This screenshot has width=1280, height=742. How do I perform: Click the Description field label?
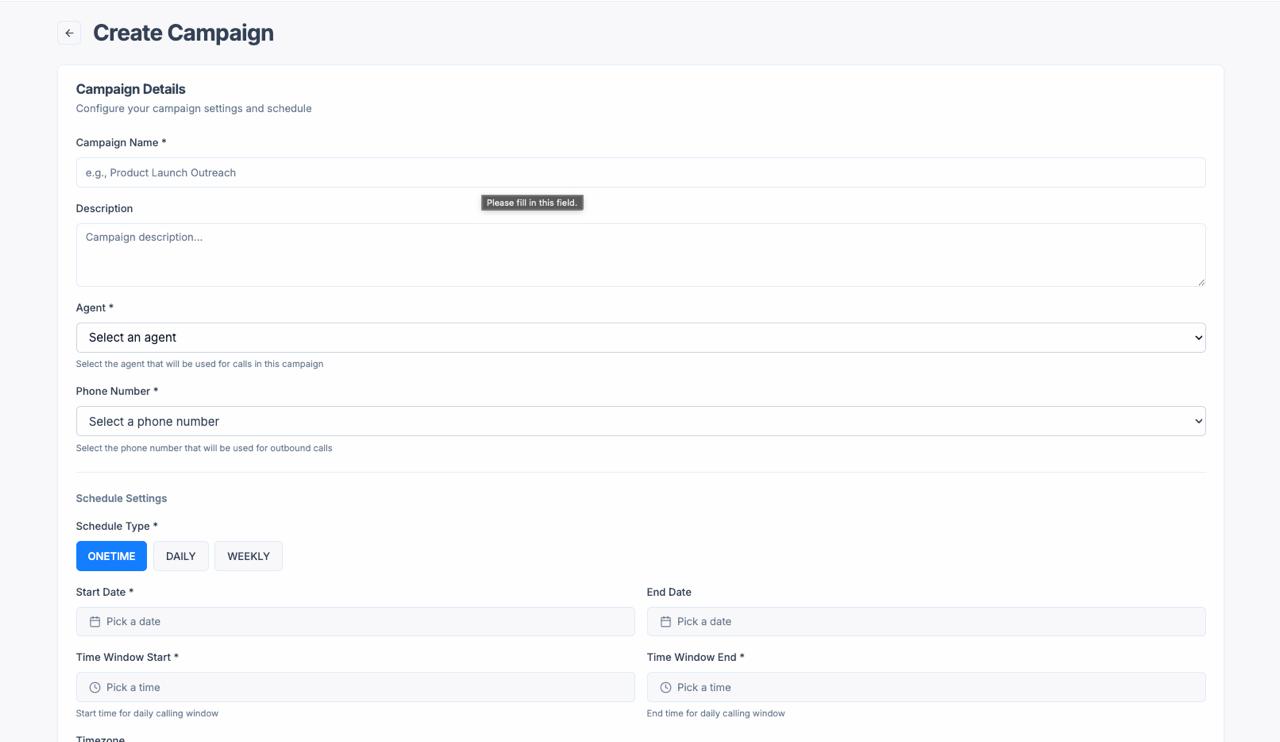point(104,209)
